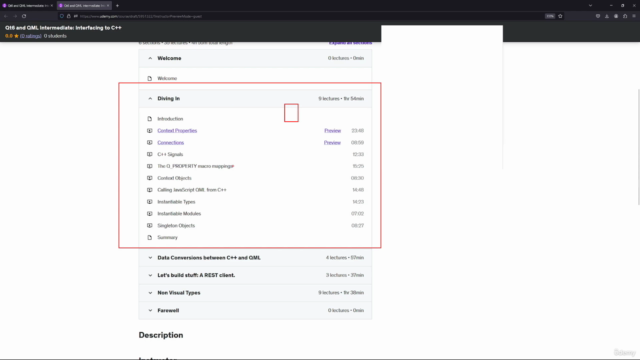Open the Firefox application menu
The width and height of the screenshot is (640, 360).
tap(634, 16)
